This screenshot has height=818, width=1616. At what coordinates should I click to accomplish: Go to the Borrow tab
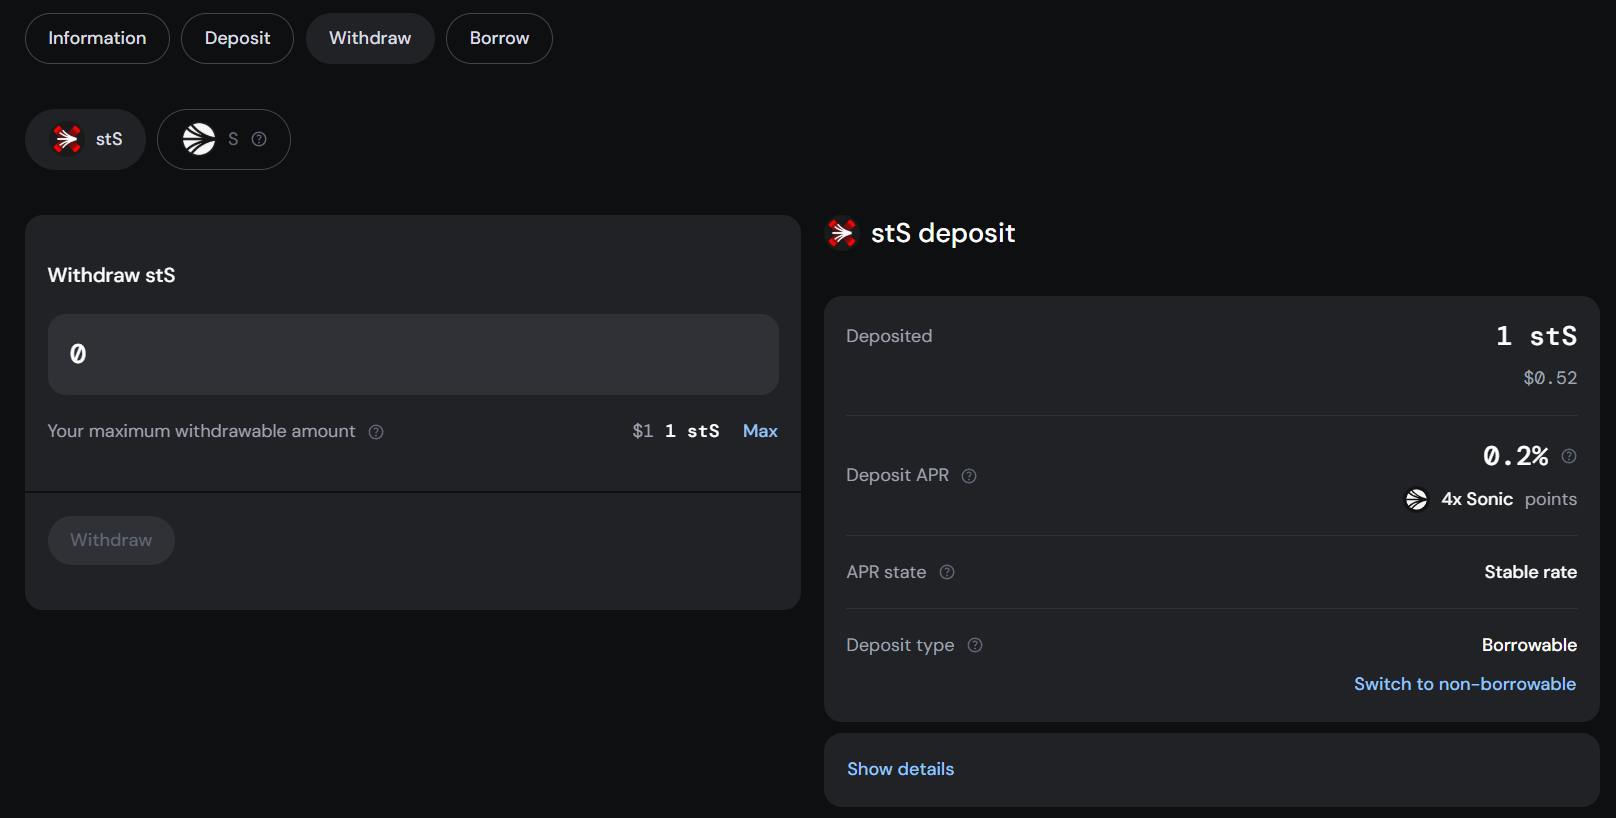click(499, 38)
